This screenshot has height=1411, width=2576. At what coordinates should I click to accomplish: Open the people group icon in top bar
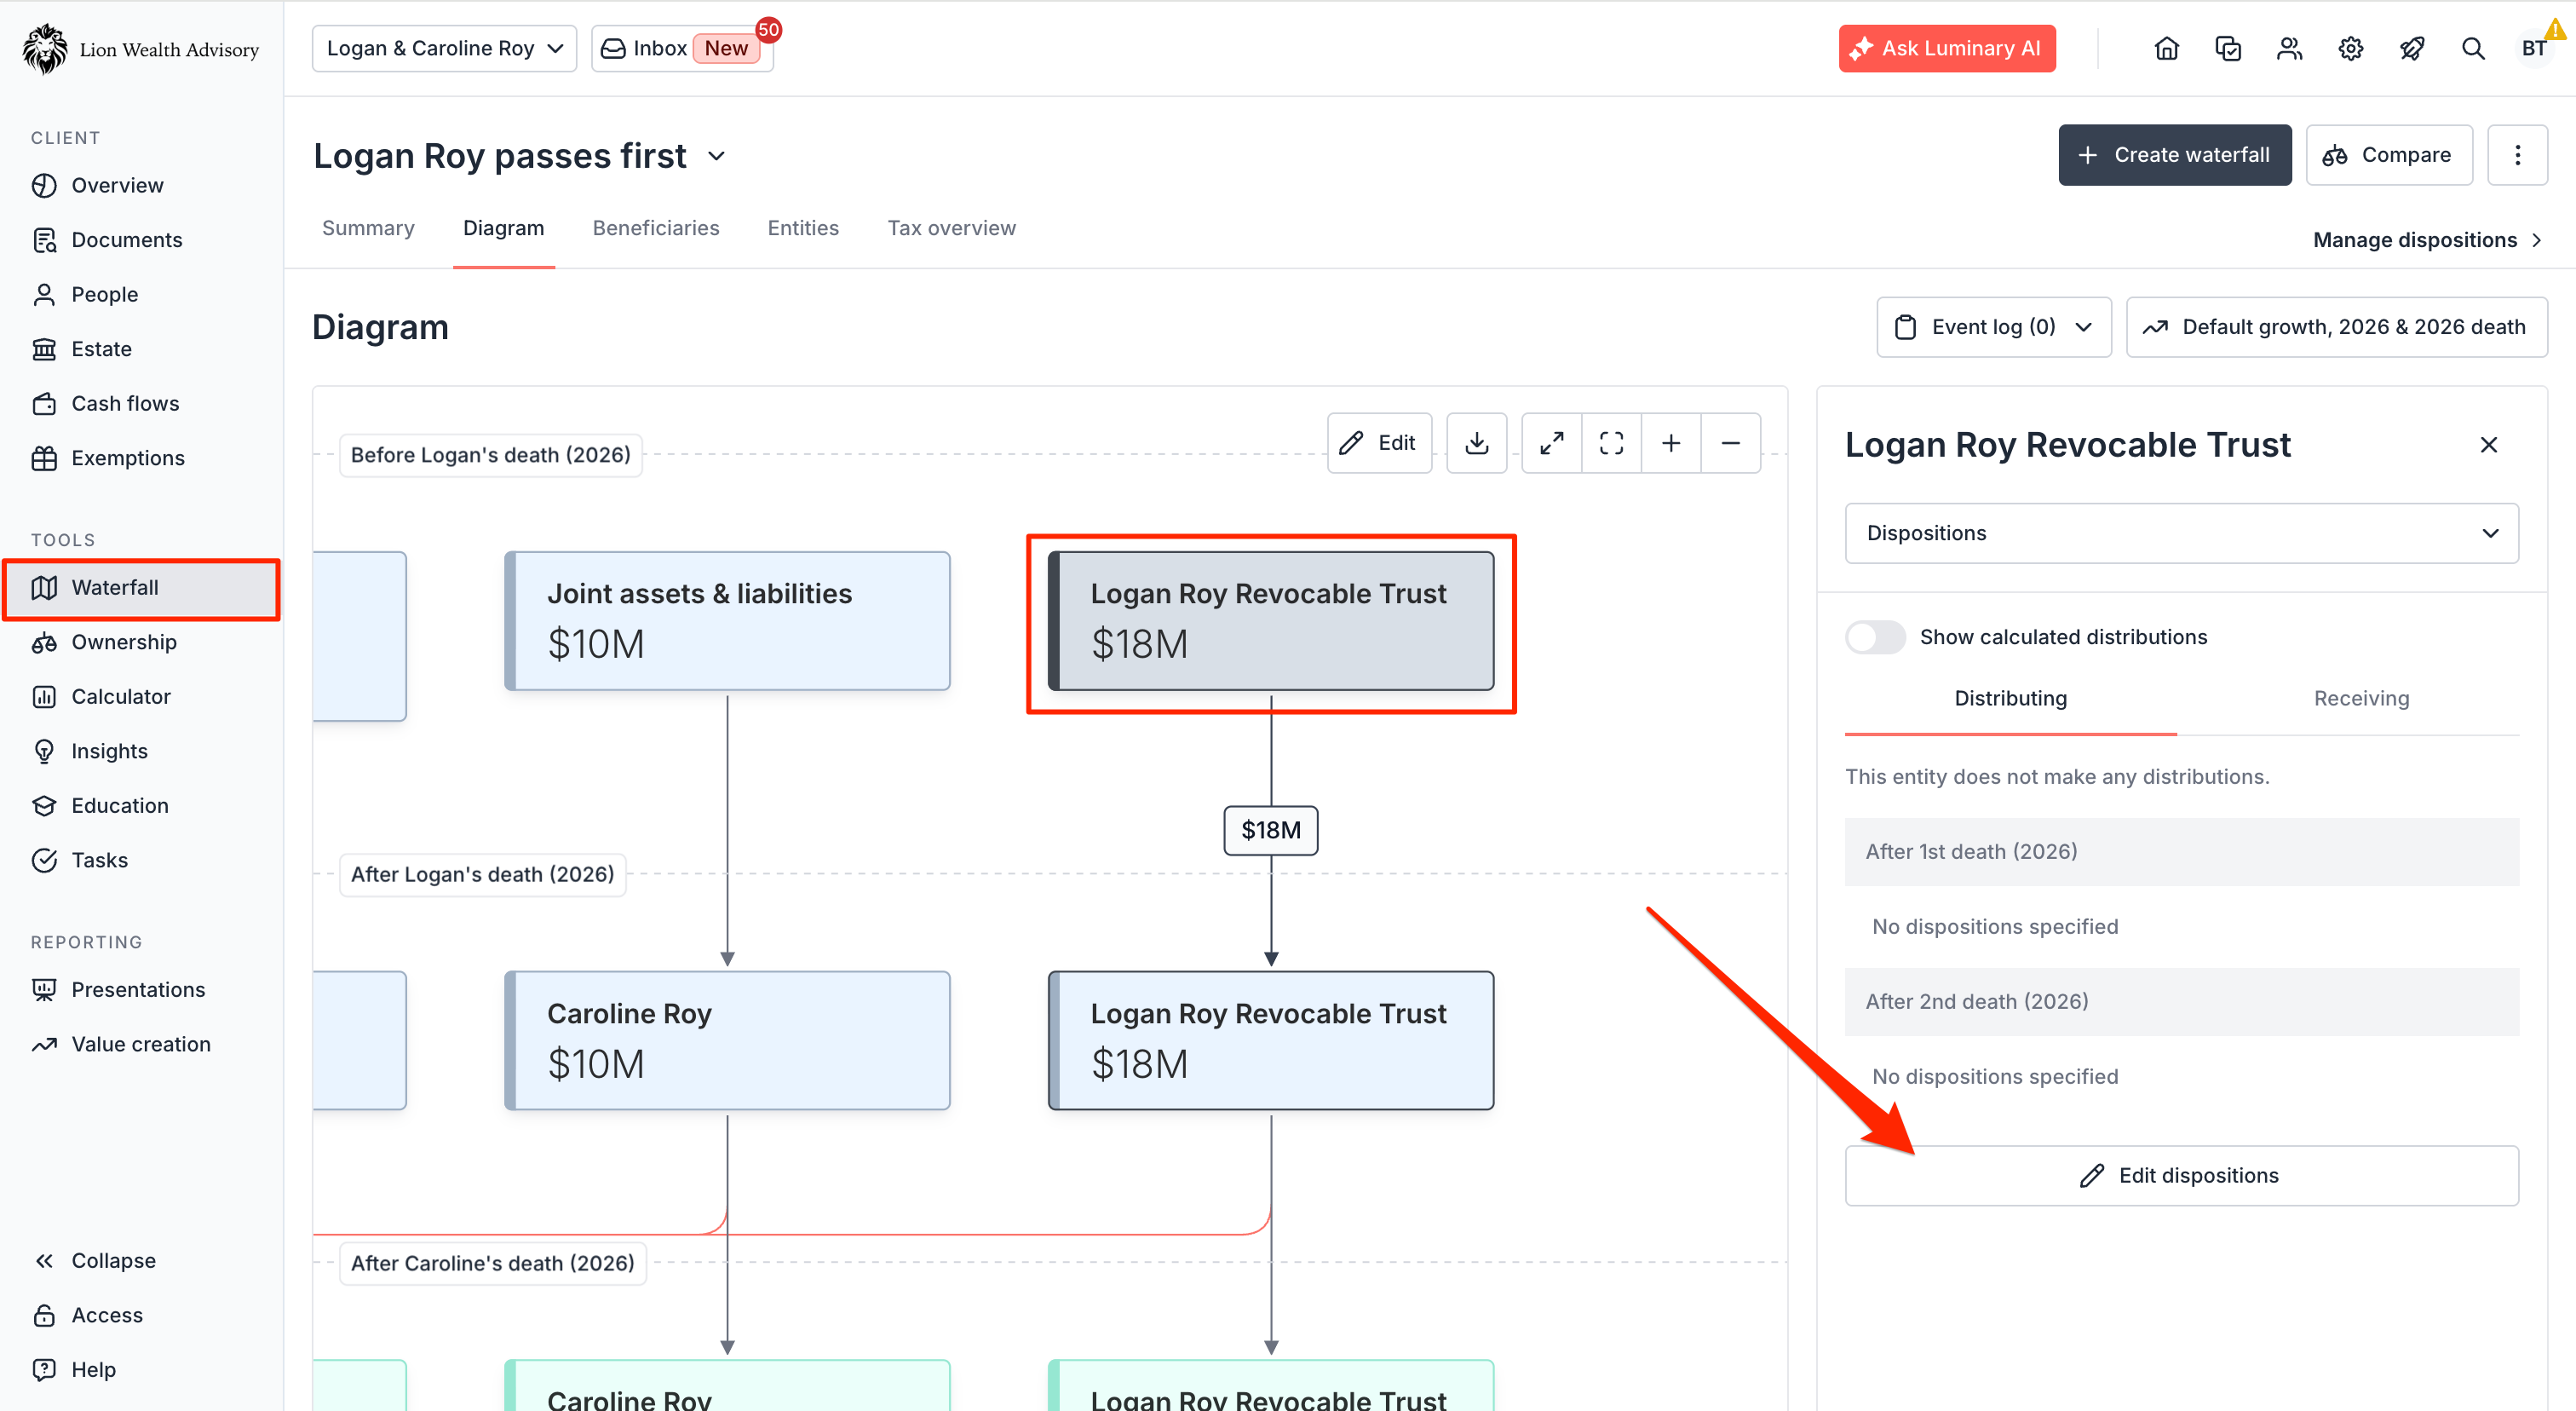pyautogui.click(x=2289, y=48)
